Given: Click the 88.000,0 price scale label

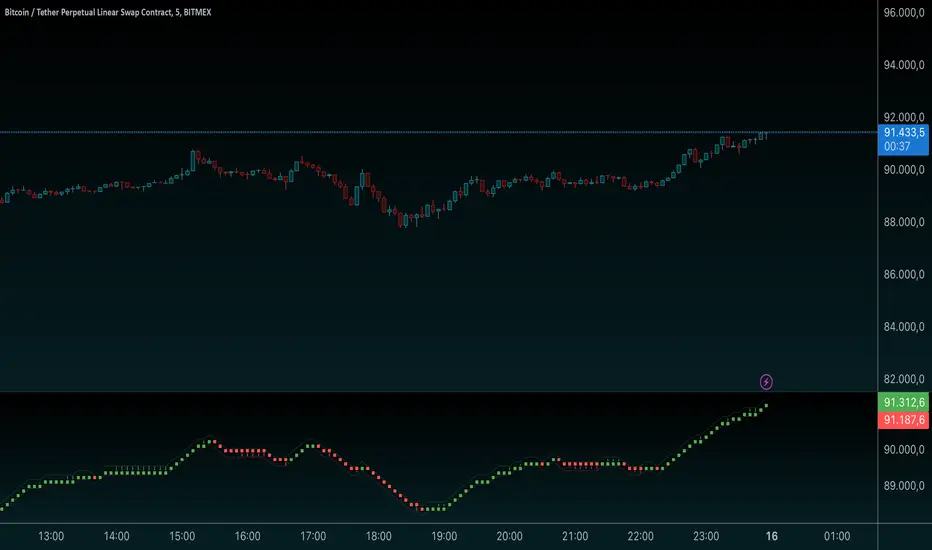Looking at the screenshot, I should tap(903, 222).
